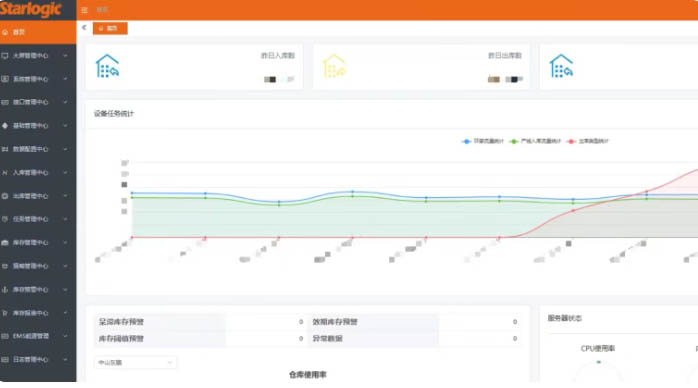Open the 数据配置中心 menu label

coord(30,149)
